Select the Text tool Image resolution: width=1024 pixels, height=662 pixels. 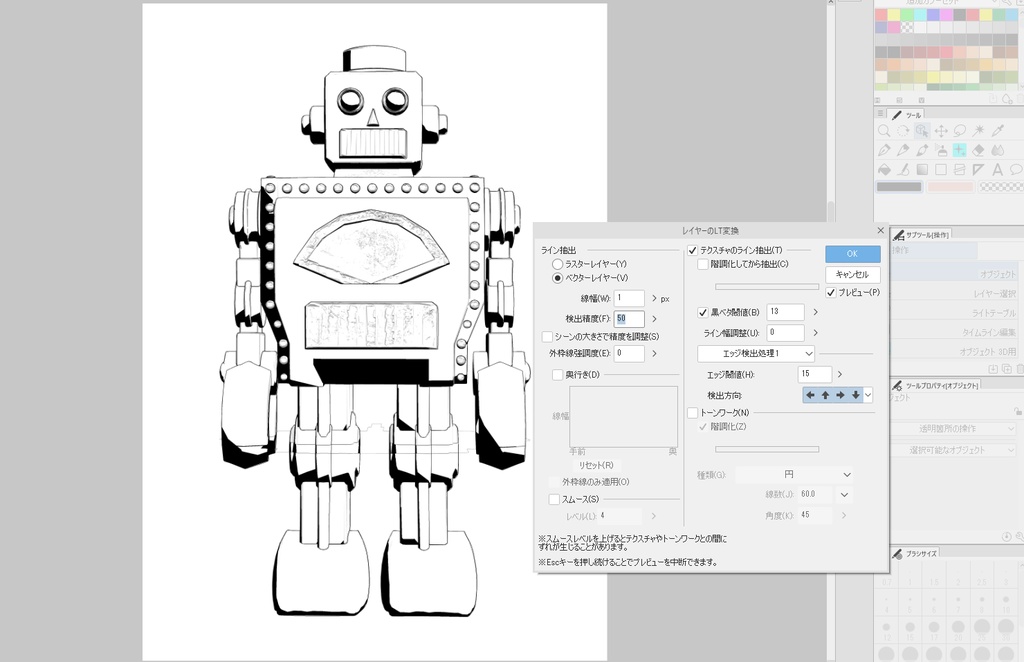point(997,169)
